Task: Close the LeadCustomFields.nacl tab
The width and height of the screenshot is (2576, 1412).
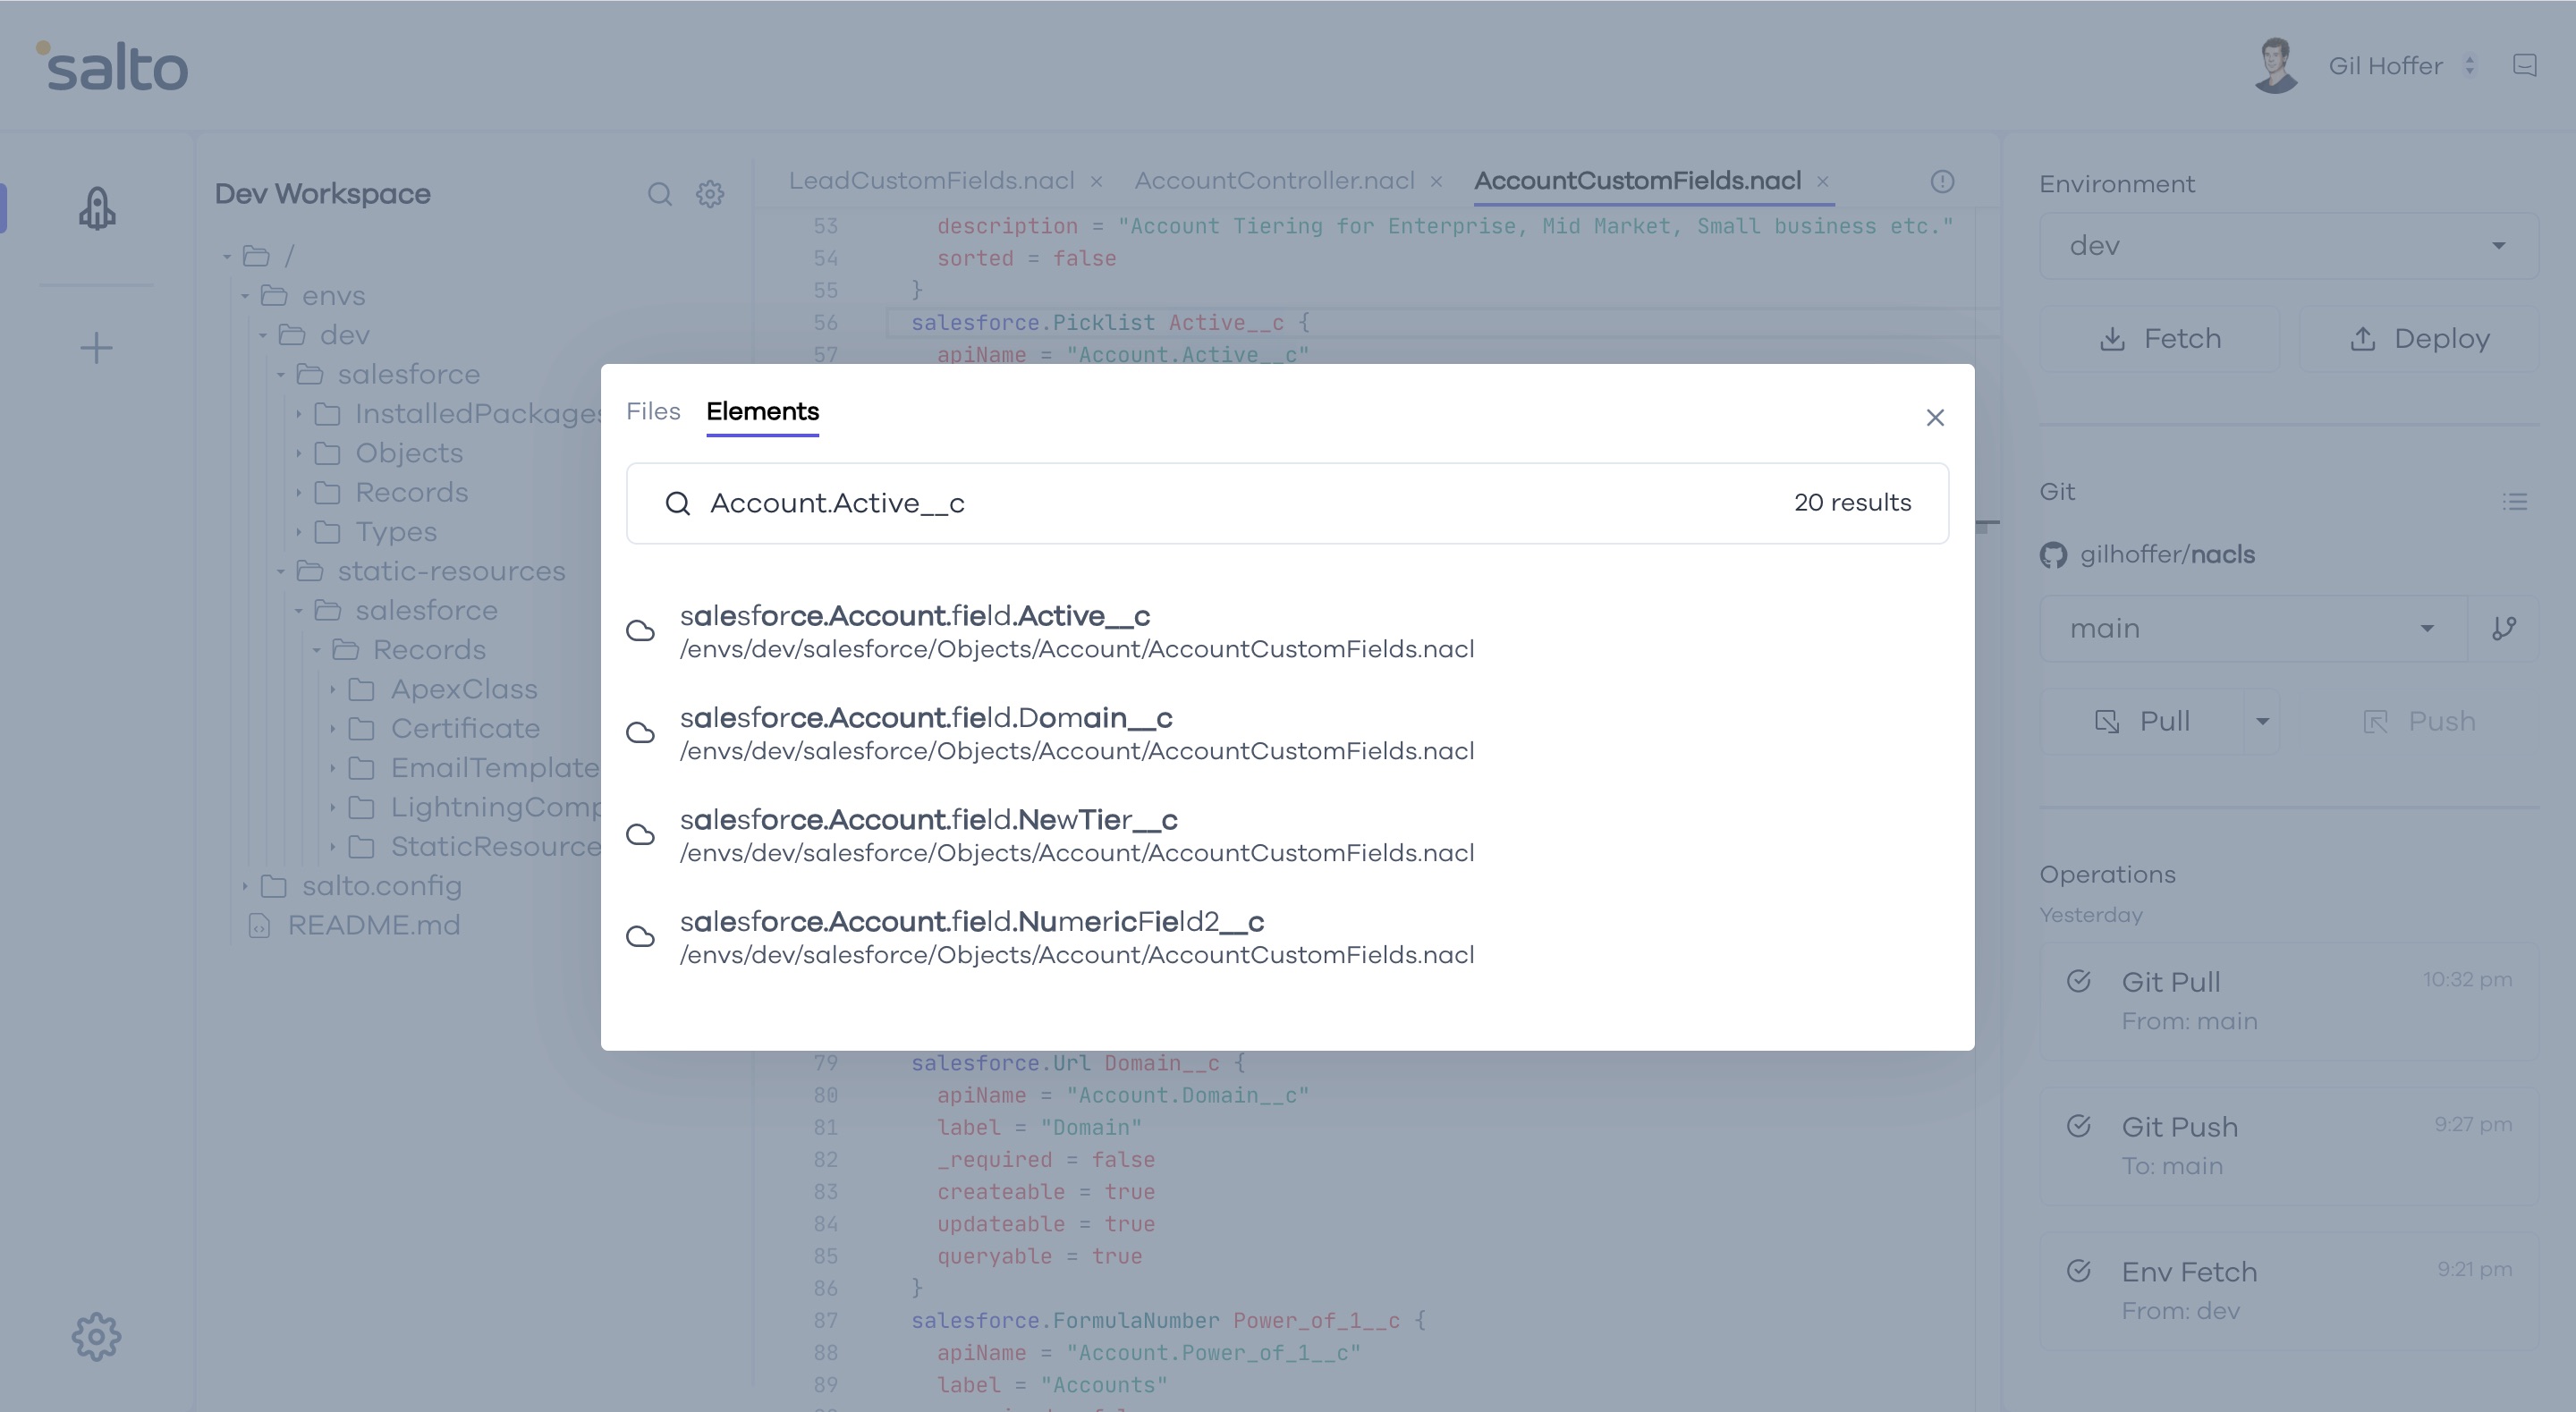Action: coord(1096,181)
